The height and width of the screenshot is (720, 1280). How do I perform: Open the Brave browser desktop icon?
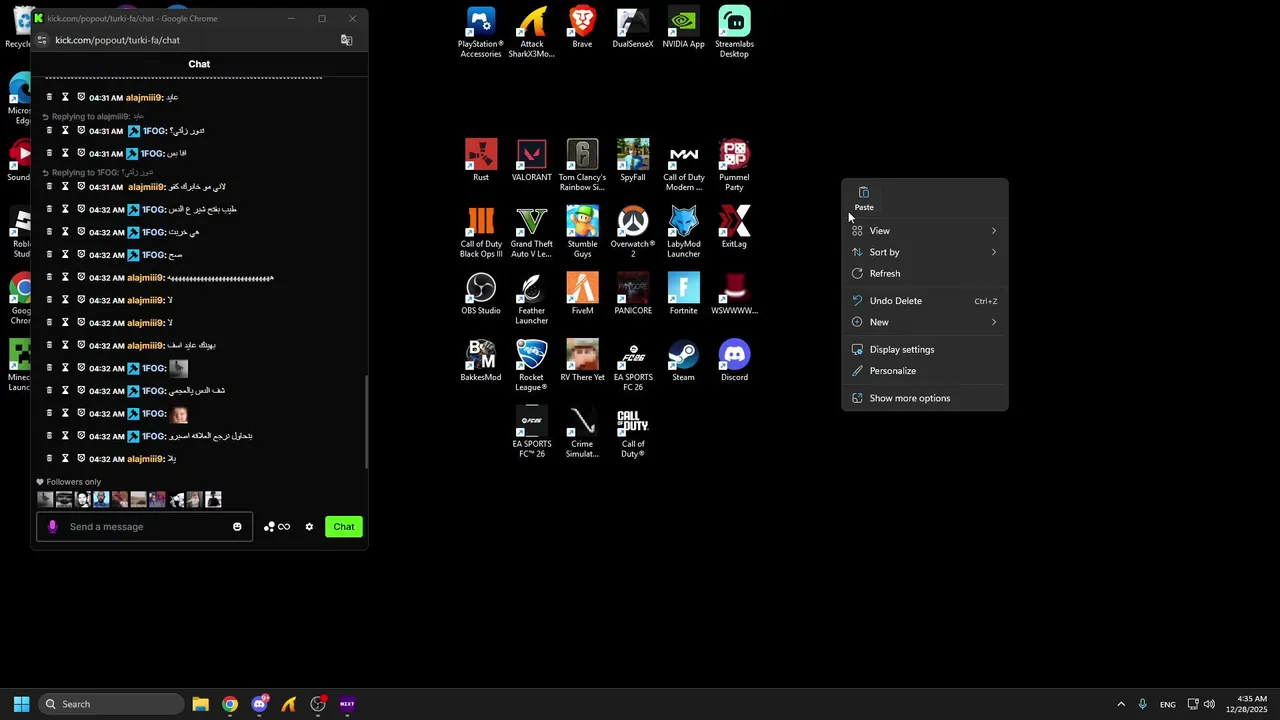coord(582,28)
